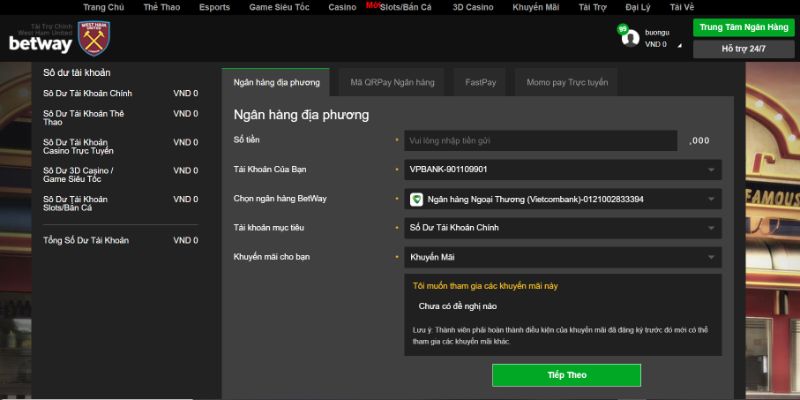
Task: Open Slots/Bắn Cá menu
Action: click(405, 7)
